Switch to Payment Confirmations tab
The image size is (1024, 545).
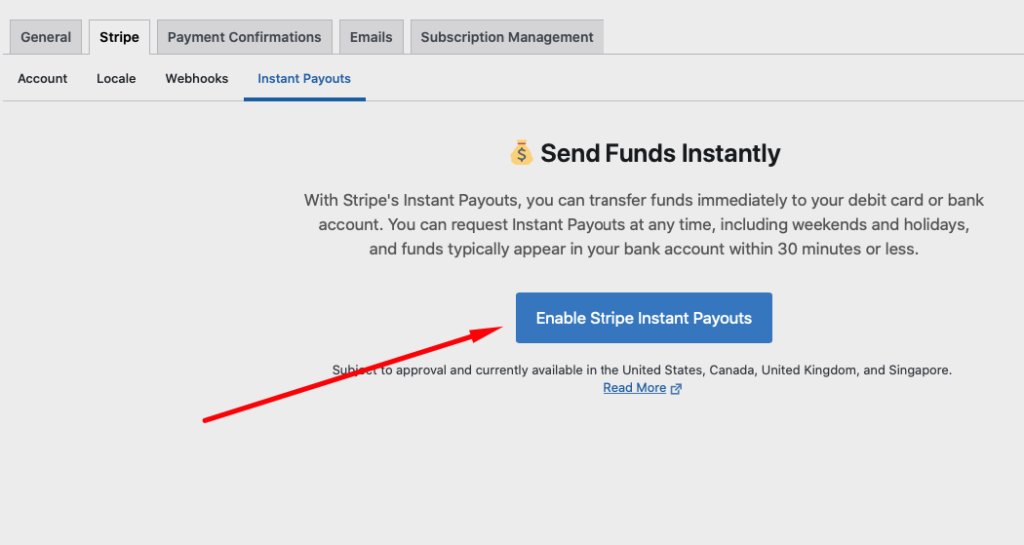[244, 37]
